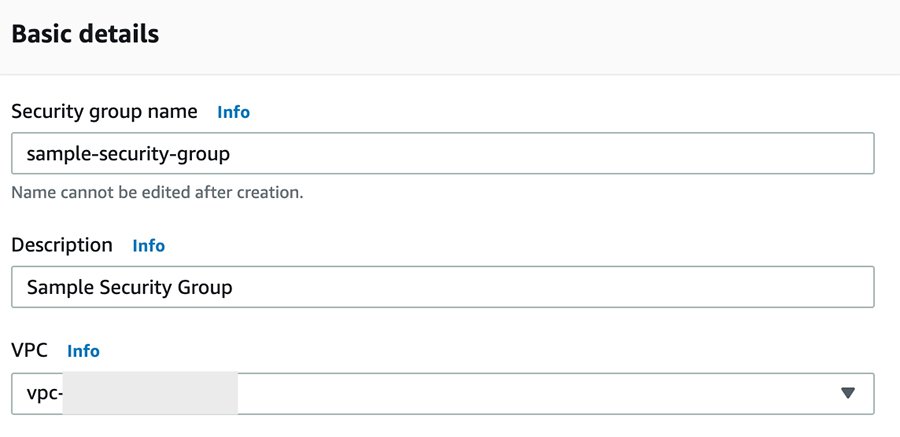The width and height of the screenshot is (900, 437).
Task: Click the word 'Group' in Description field
Action: pos(206,287)
